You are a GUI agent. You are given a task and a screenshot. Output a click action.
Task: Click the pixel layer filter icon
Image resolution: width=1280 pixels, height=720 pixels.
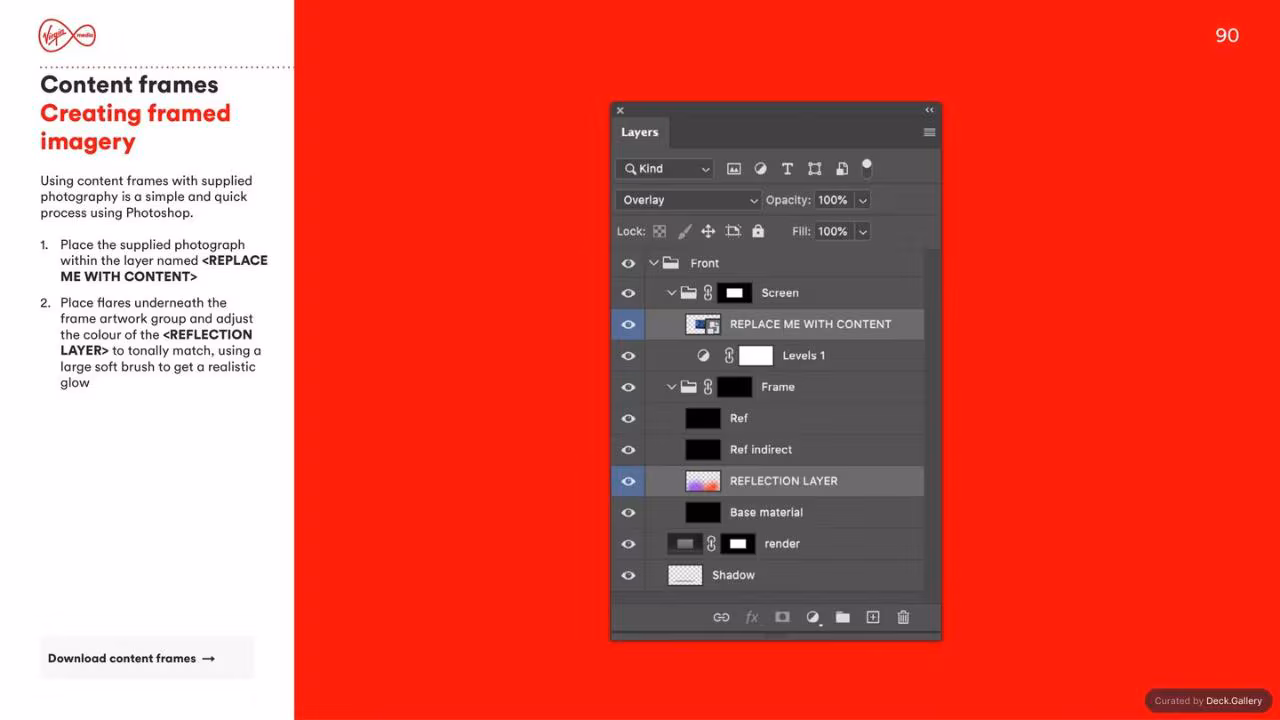[733, 169]
